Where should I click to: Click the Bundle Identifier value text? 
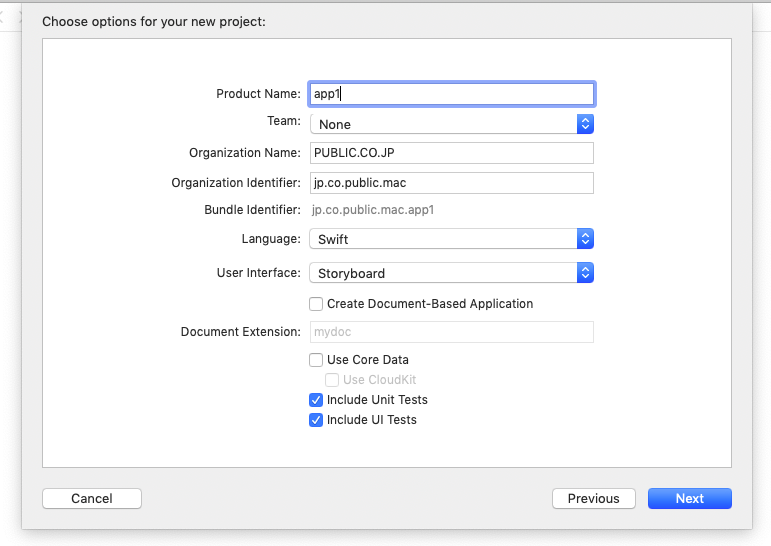[373, 210]
